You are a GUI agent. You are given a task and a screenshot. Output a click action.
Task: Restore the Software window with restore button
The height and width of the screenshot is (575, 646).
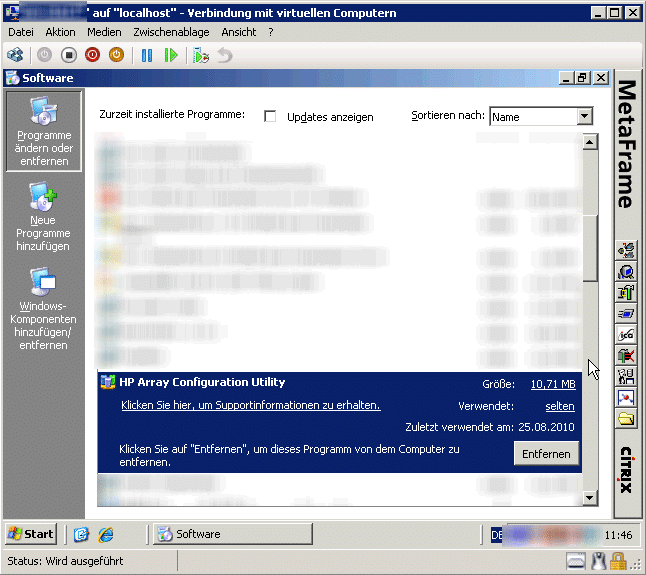[582, 78]
